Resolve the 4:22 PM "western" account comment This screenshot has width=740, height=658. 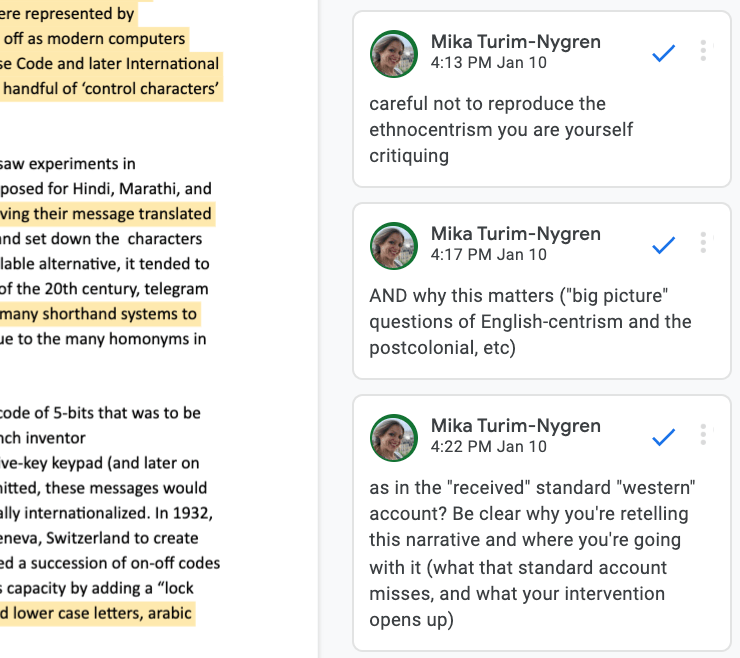click(663, 437)
